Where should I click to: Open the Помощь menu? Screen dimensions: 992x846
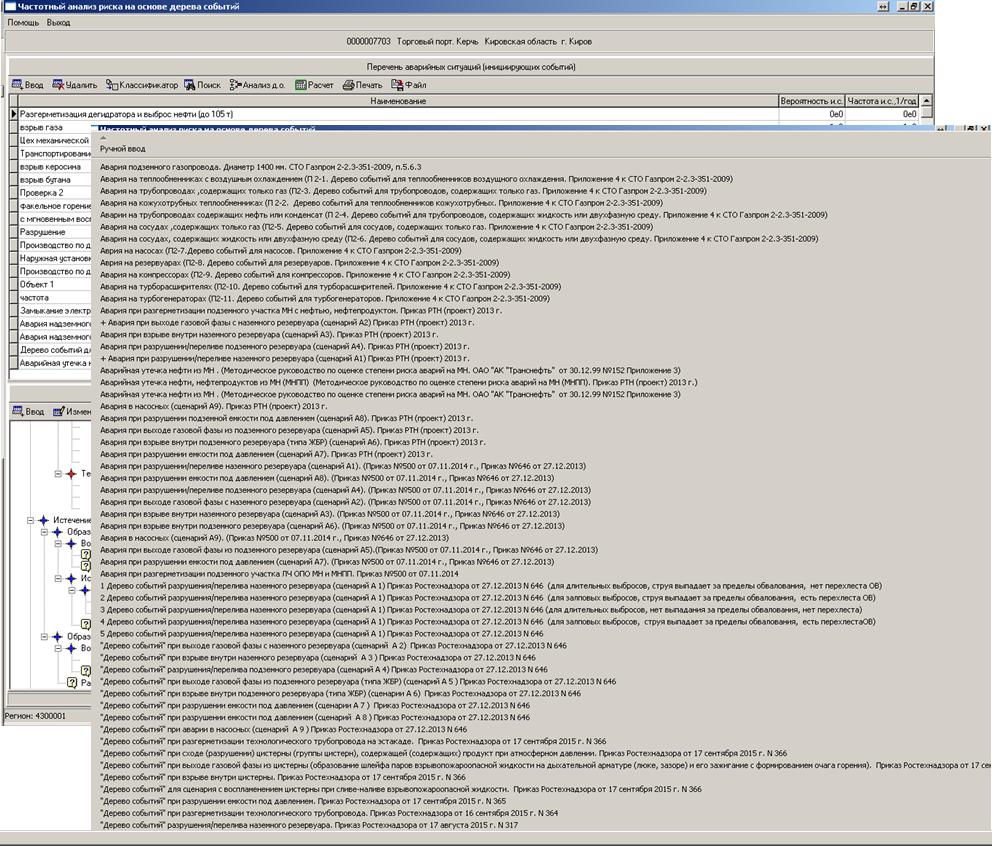pyautogui.click(x=23, y=22)
